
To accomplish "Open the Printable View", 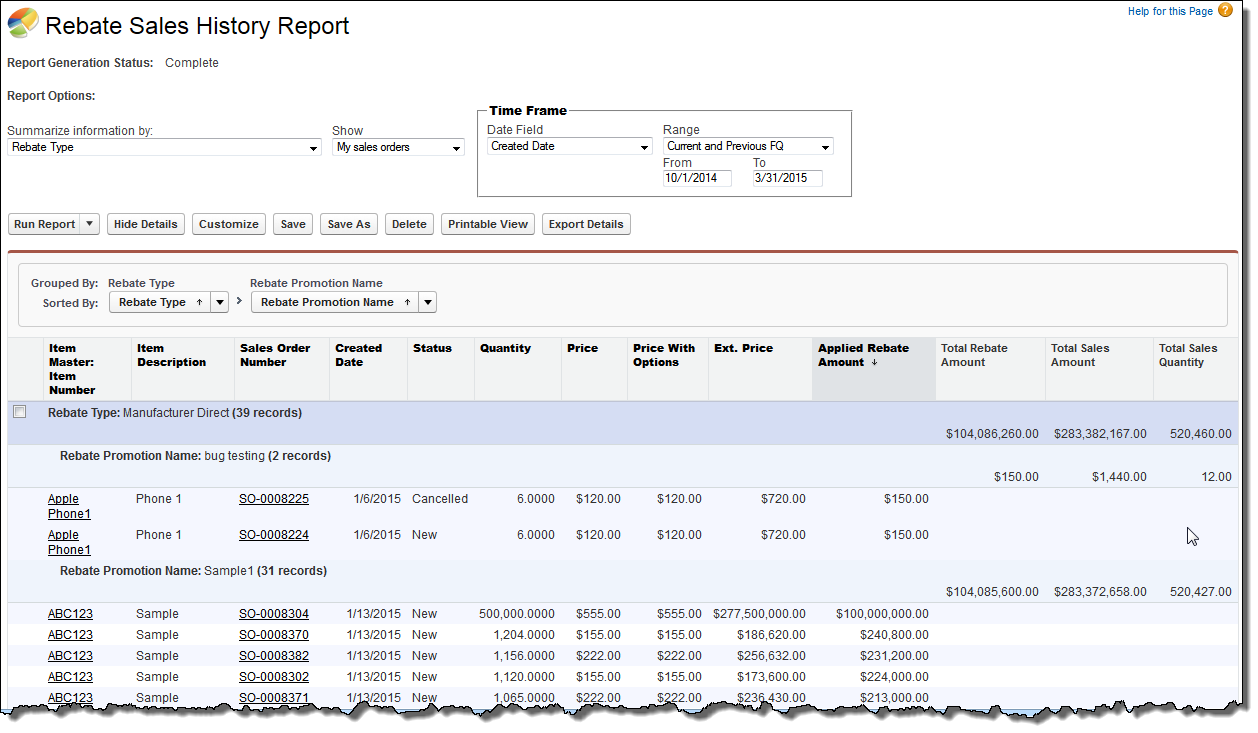I will pos(487,224).
